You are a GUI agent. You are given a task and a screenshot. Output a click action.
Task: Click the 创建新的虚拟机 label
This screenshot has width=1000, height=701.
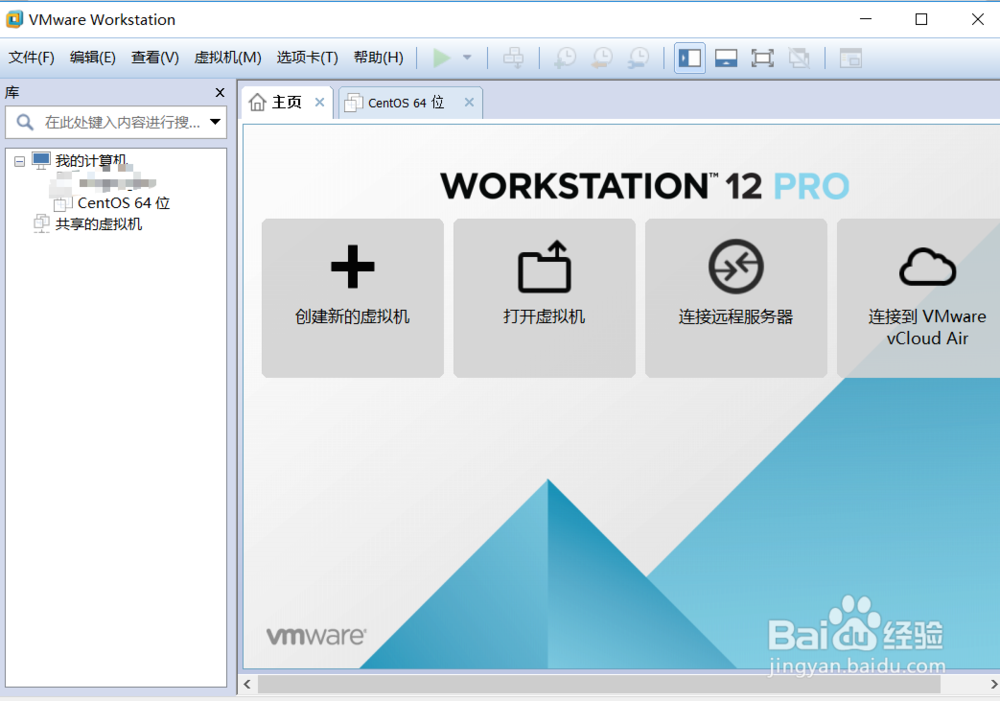point(353,316)
